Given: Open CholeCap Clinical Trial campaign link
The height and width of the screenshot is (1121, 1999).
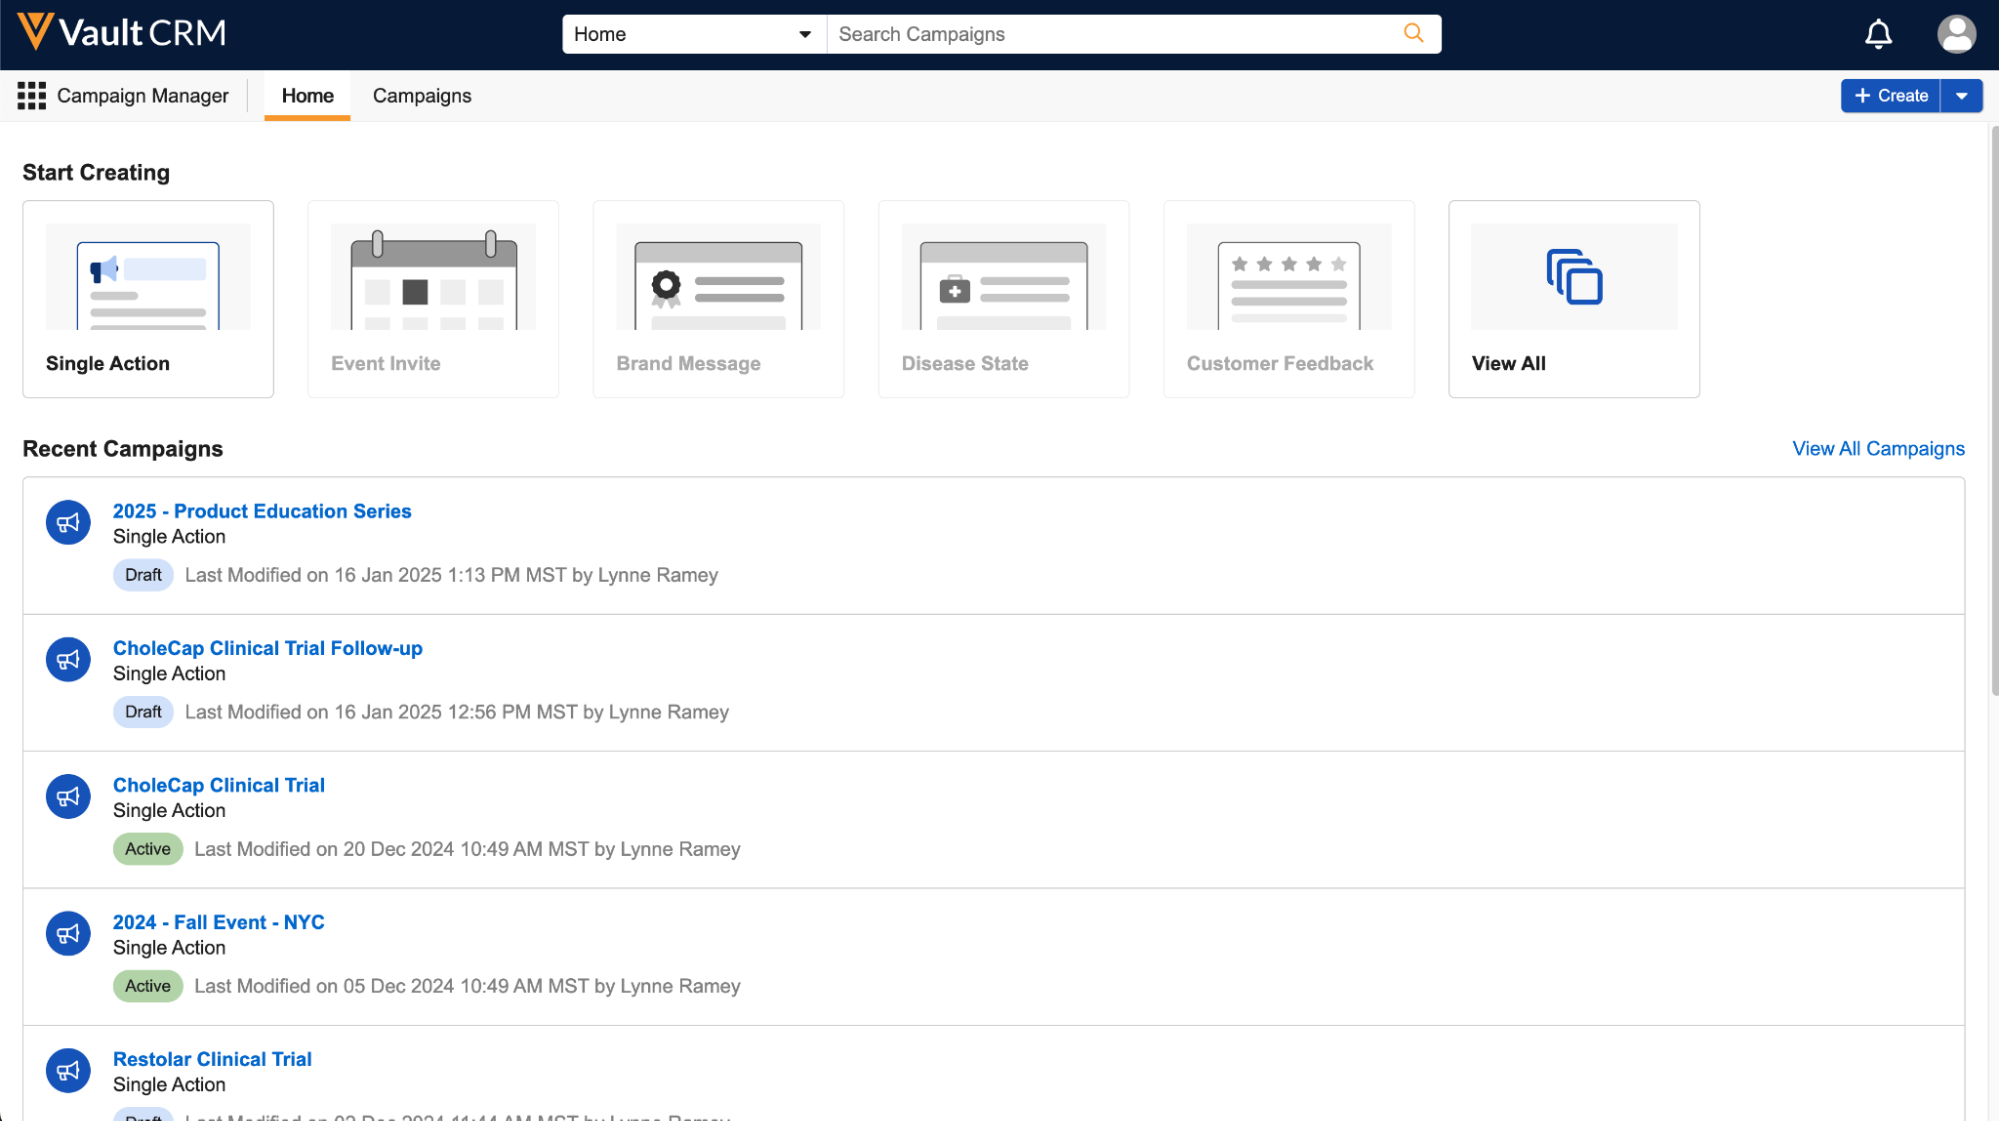Looking at the screenshot, I should tap(218, 785).
